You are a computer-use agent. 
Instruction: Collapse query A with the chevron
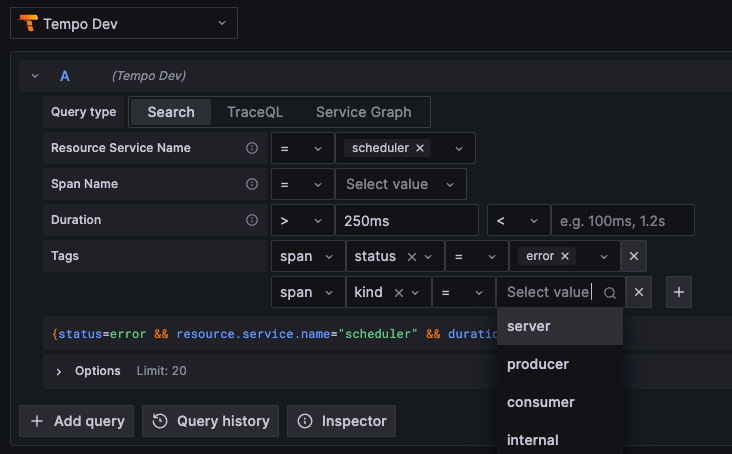pyautogui.click(x=35, y=76)
